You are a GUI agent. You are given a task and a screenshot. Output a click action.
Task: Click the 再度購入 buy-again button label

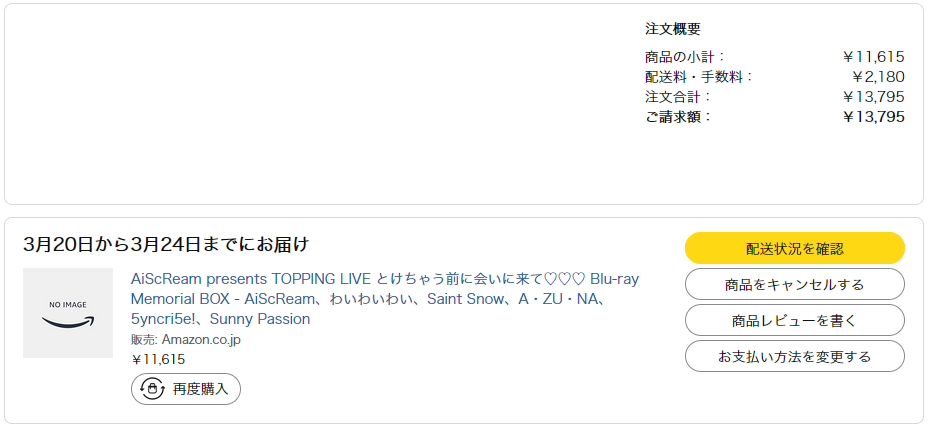pos(200,389)
